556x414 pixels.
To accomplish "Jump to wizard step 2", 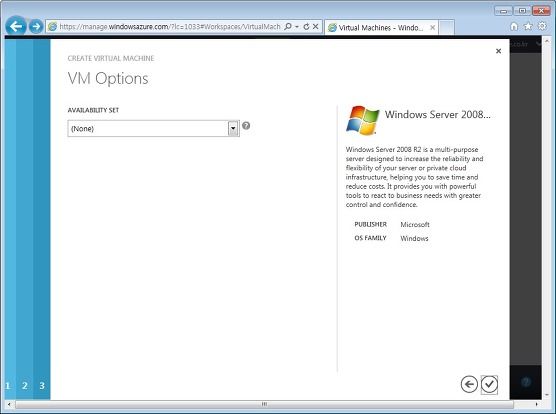I will tap(24, 386).
